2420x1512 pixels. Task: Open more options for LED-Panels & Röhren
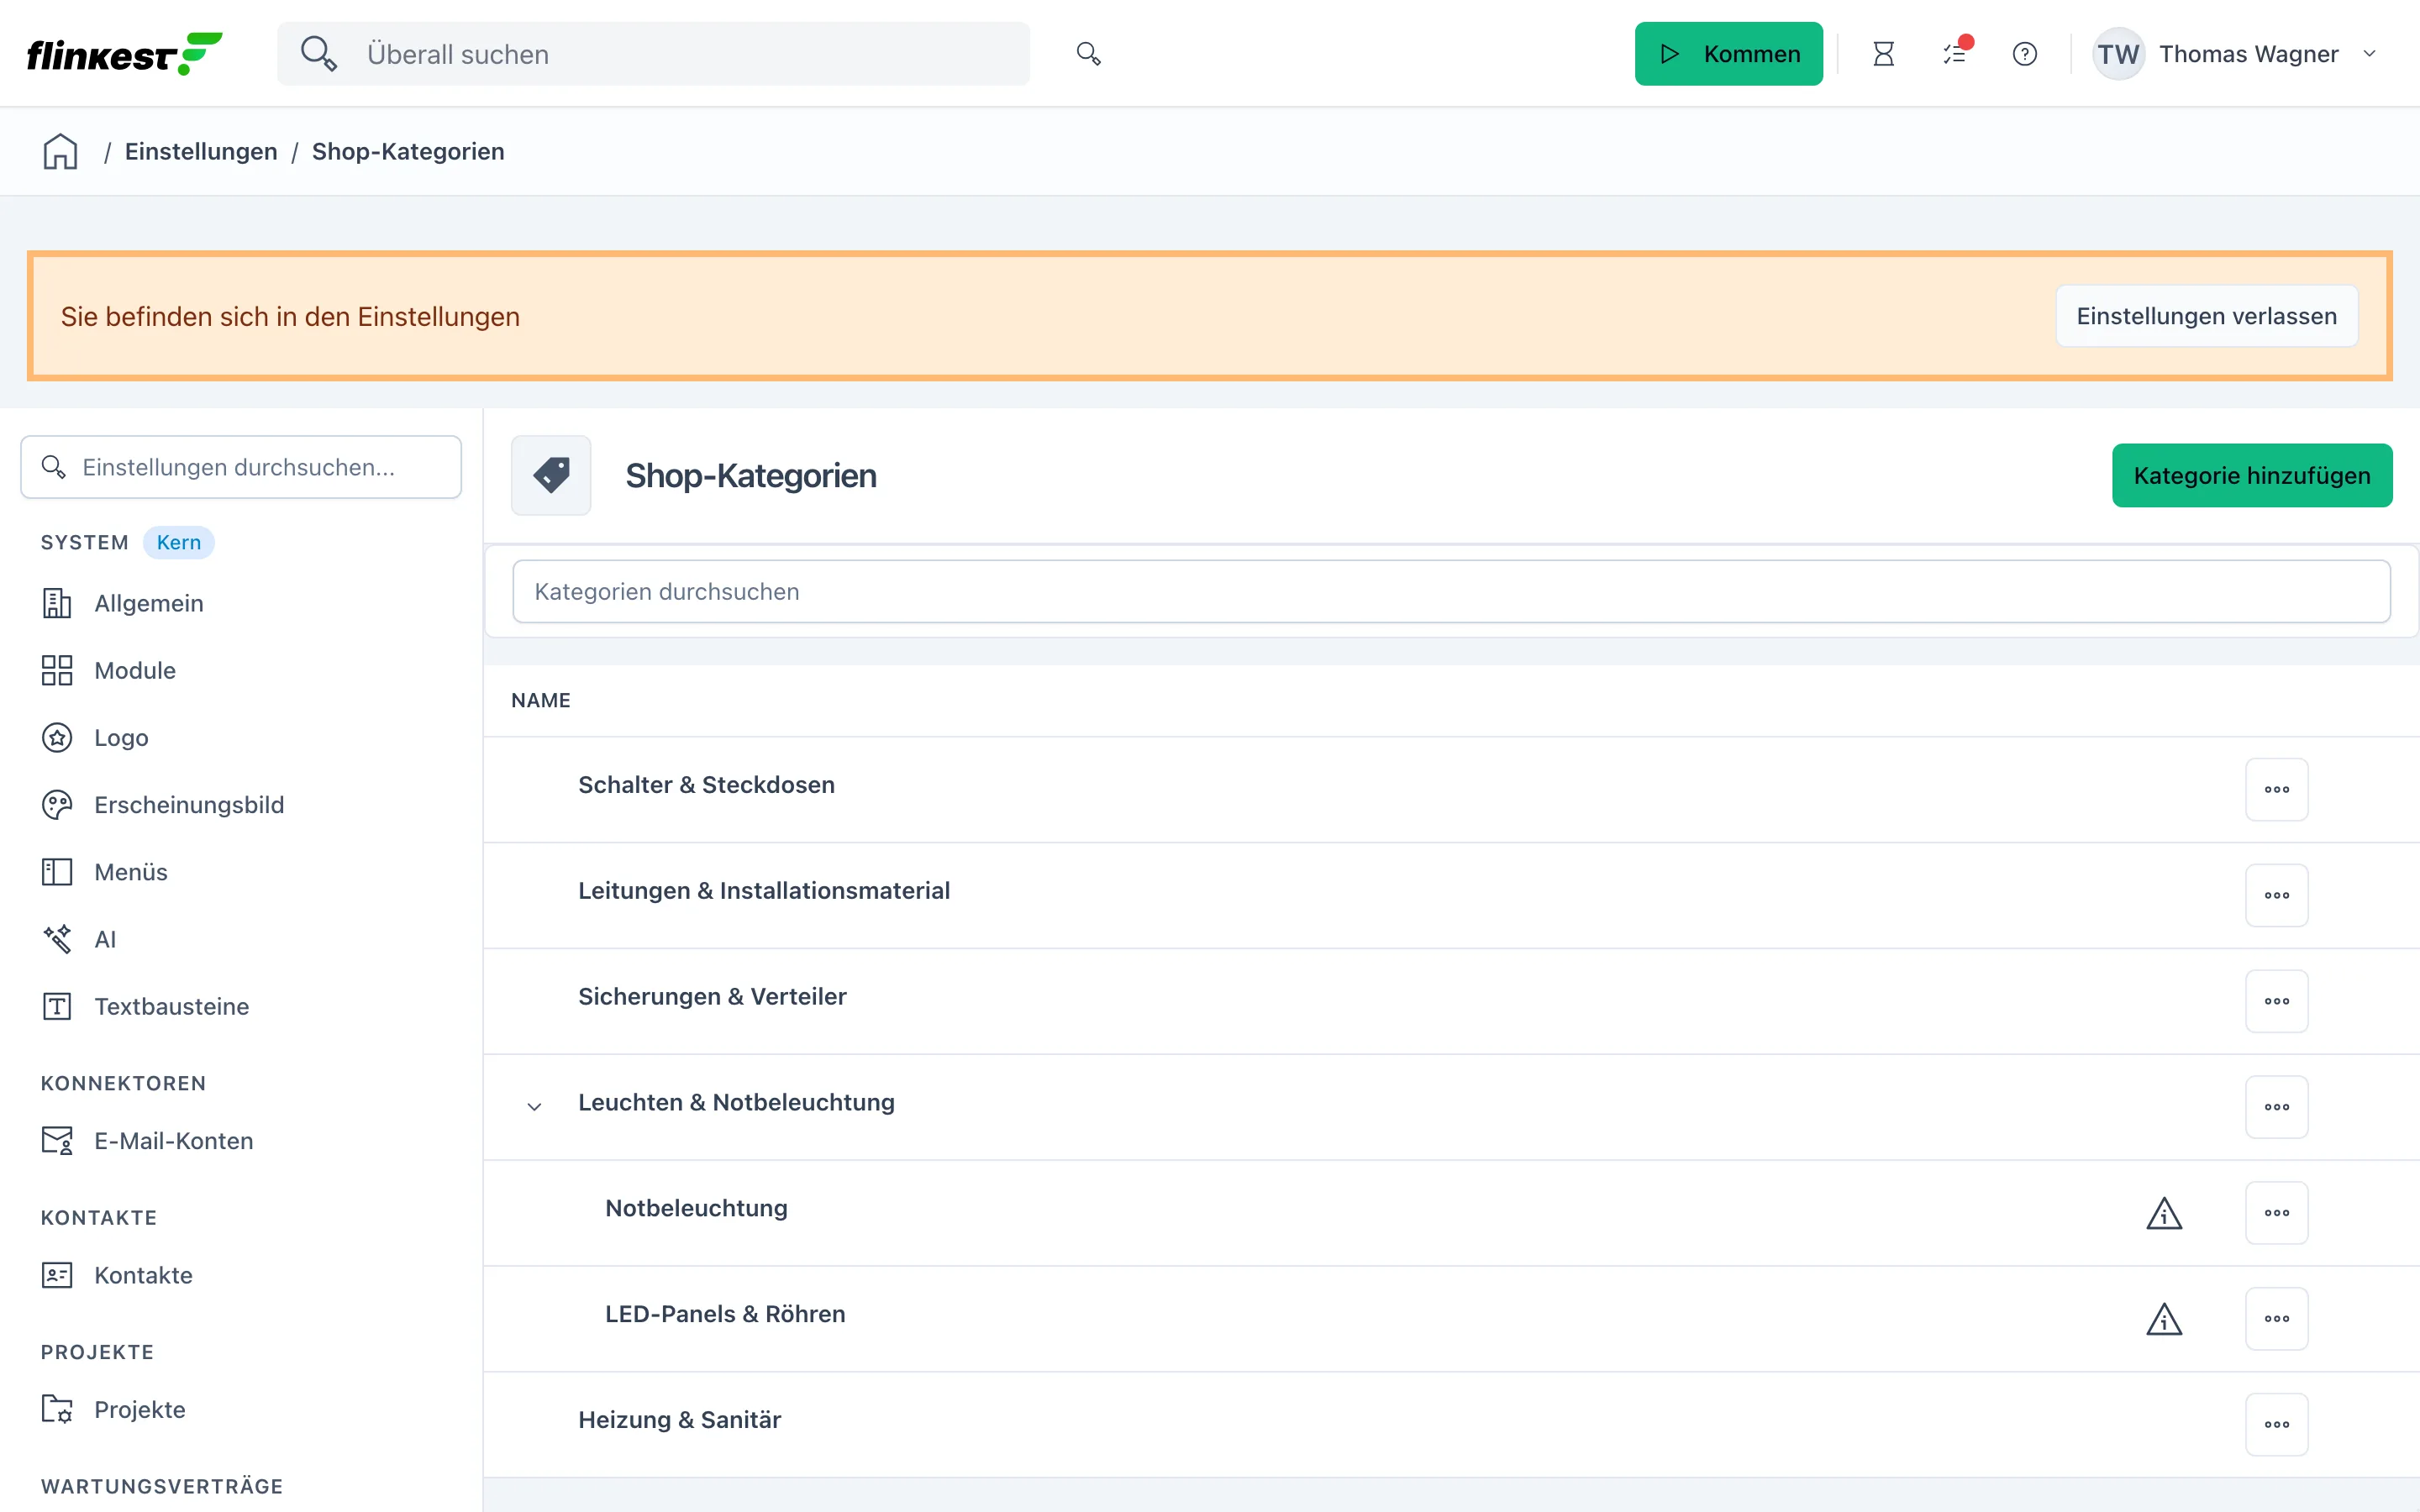coord(2276,1319)
